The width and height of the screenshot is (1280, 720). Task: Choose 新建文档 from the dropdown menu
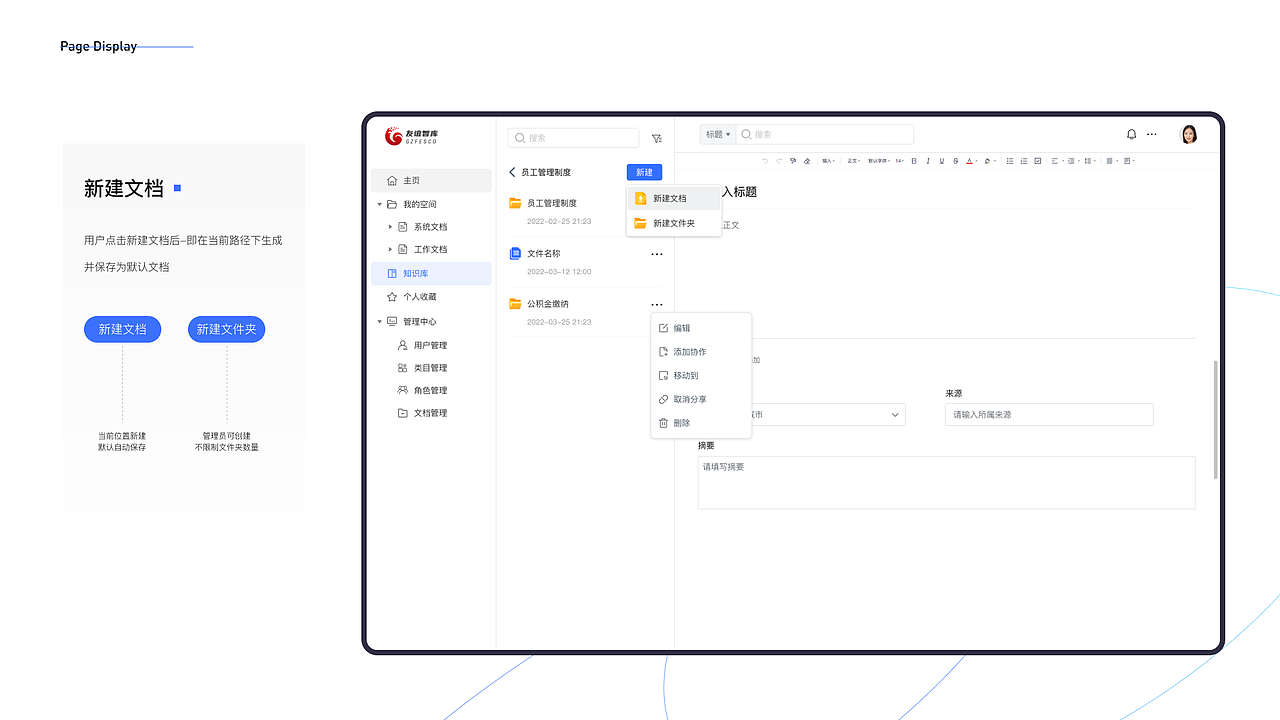tap(674, 198)
